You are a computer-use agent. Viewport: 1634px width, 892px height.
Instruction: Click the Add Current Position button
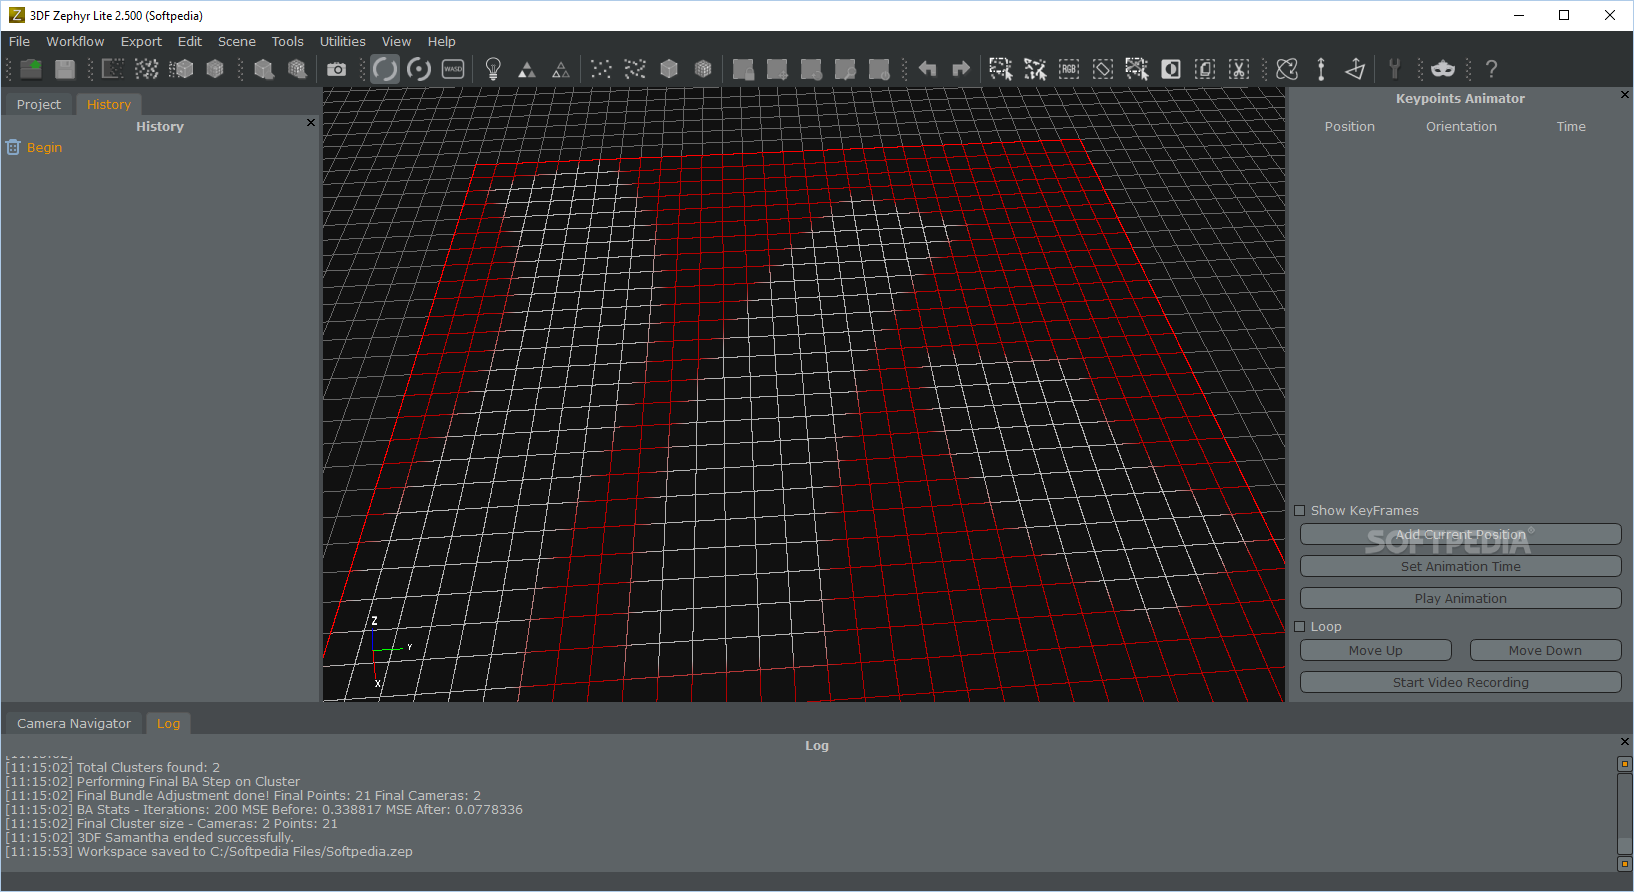point(1461,535)
